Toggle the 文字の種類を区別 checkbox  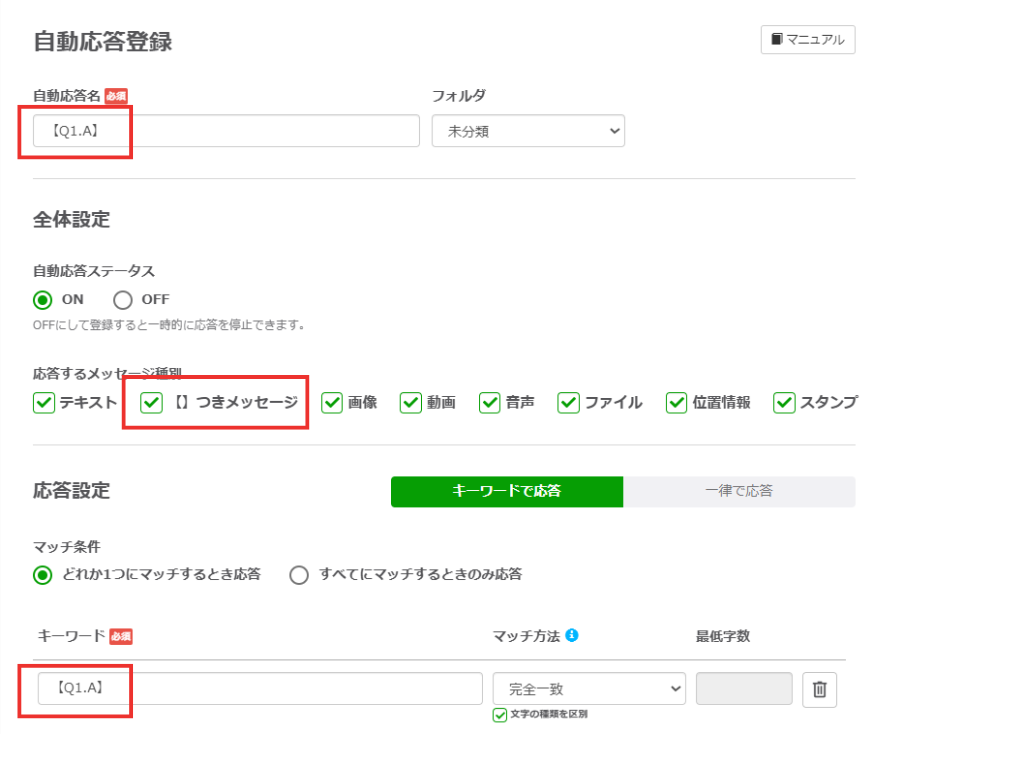coord(500,715)
